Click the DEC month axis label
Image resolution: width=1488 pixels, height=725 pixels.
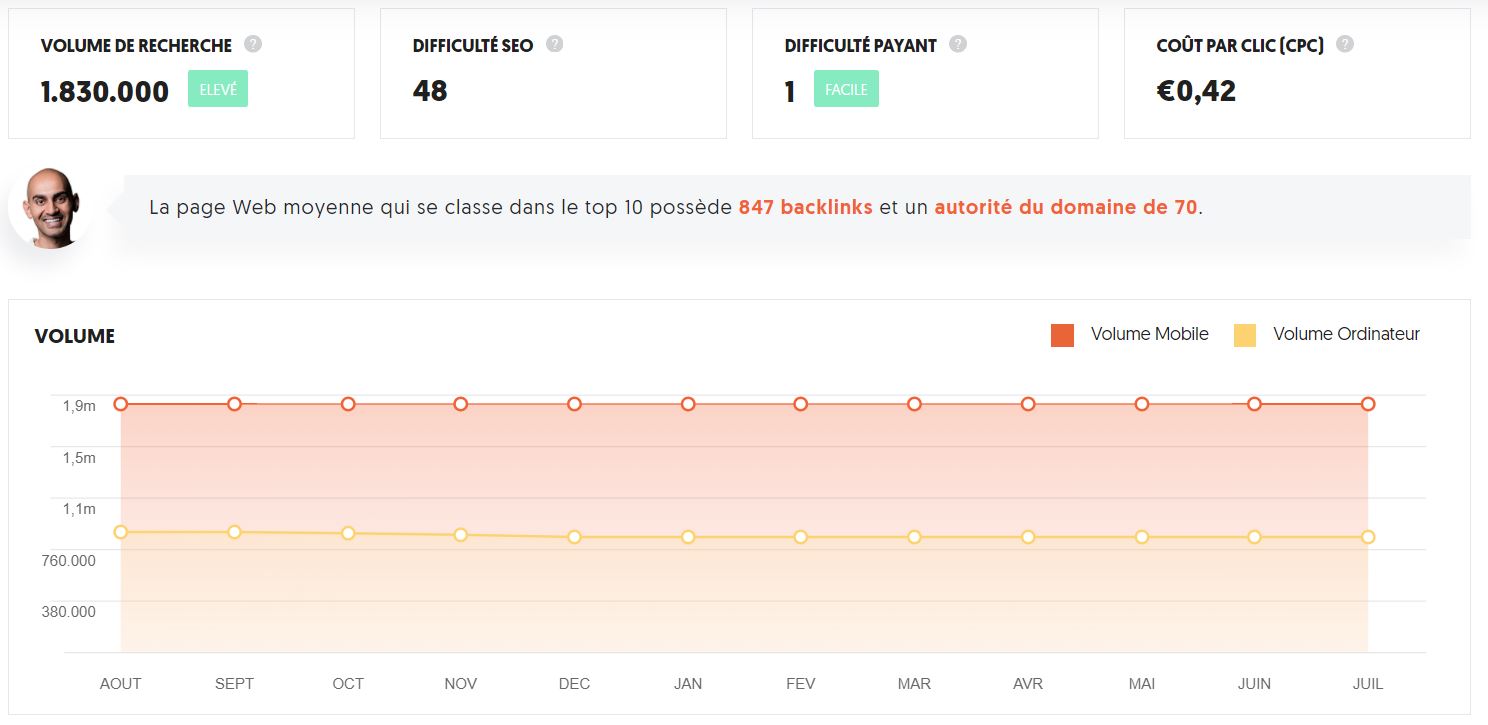(574, 684)
